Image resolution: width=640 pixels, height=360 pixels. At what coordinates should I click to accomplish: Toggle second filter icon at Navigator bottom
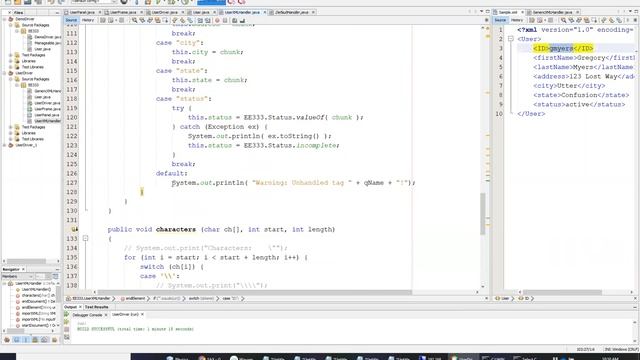(x=16, y=340)
